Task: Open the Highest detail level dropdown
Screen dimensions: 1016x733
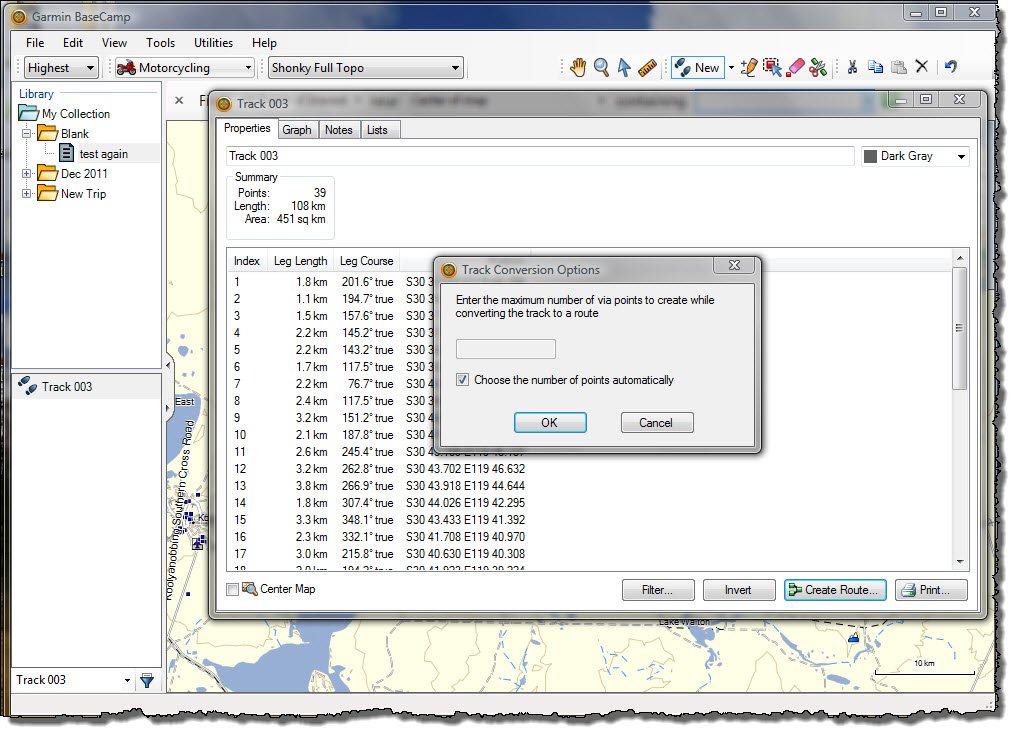Action: pyautogui.click(x=61, y=67)
